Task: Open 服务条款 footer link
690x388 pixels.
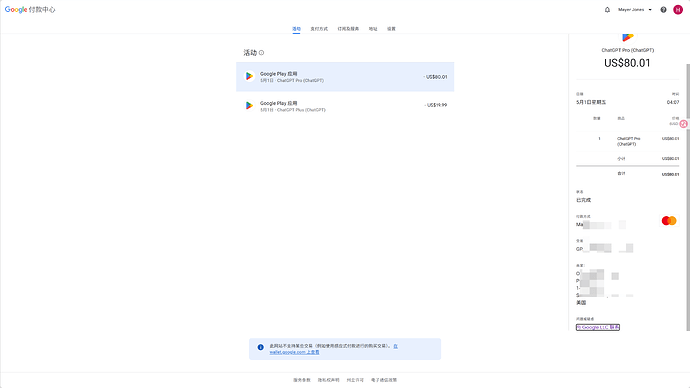Action: (302, 380)
